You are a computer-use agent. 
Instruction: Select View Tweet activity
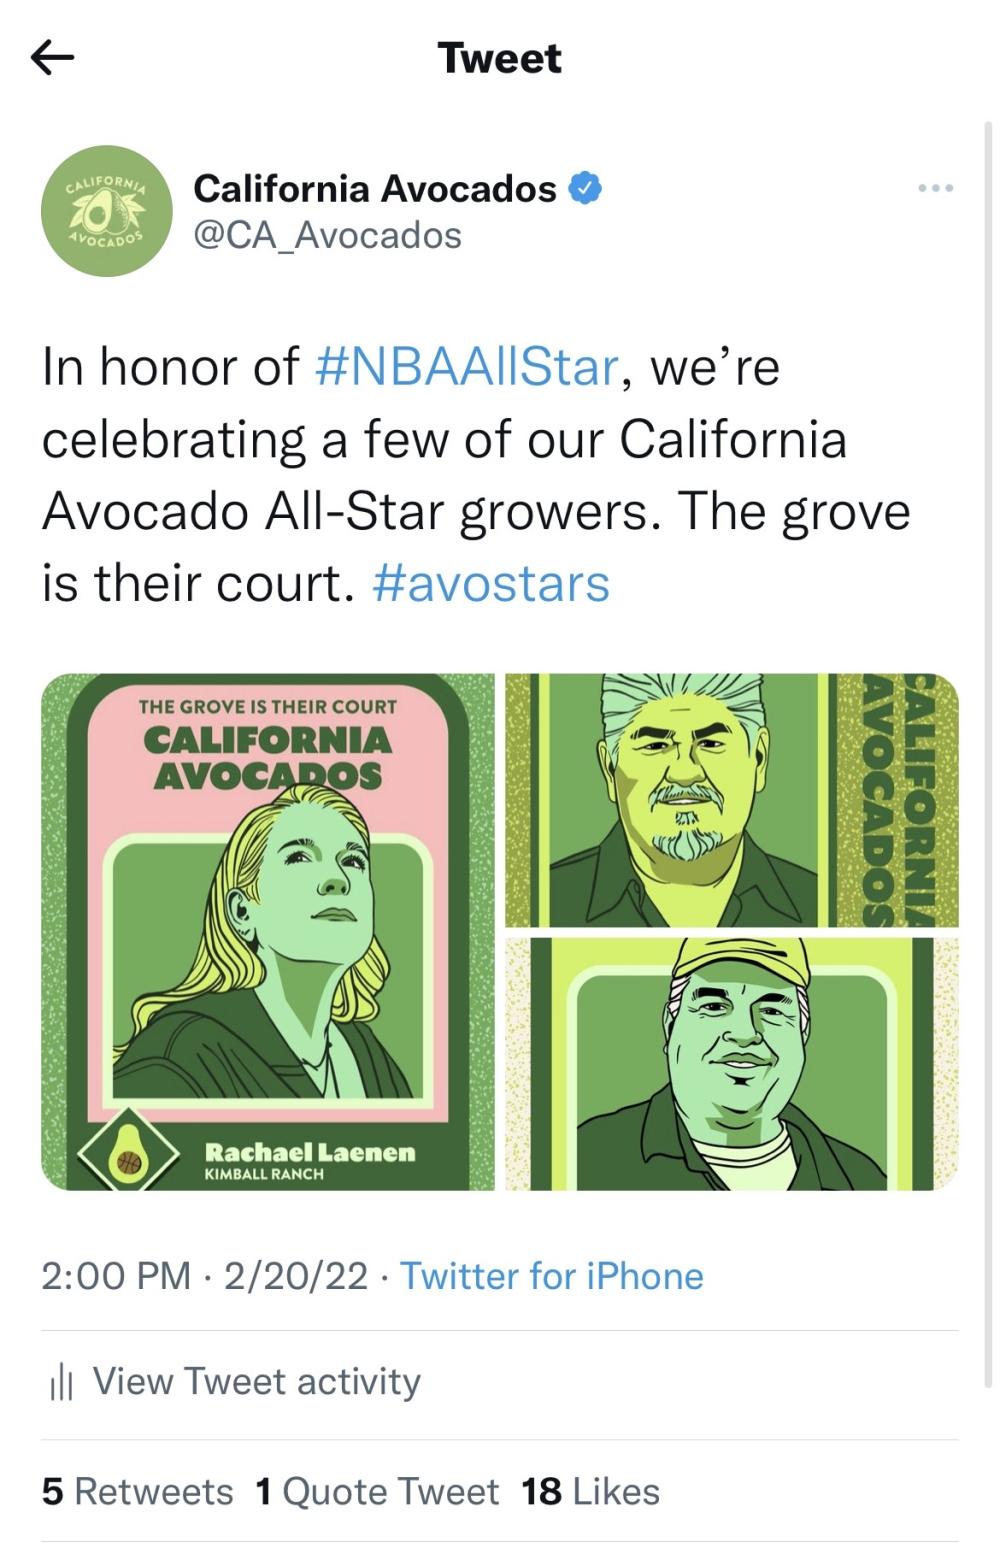[x=254, y=1380]
